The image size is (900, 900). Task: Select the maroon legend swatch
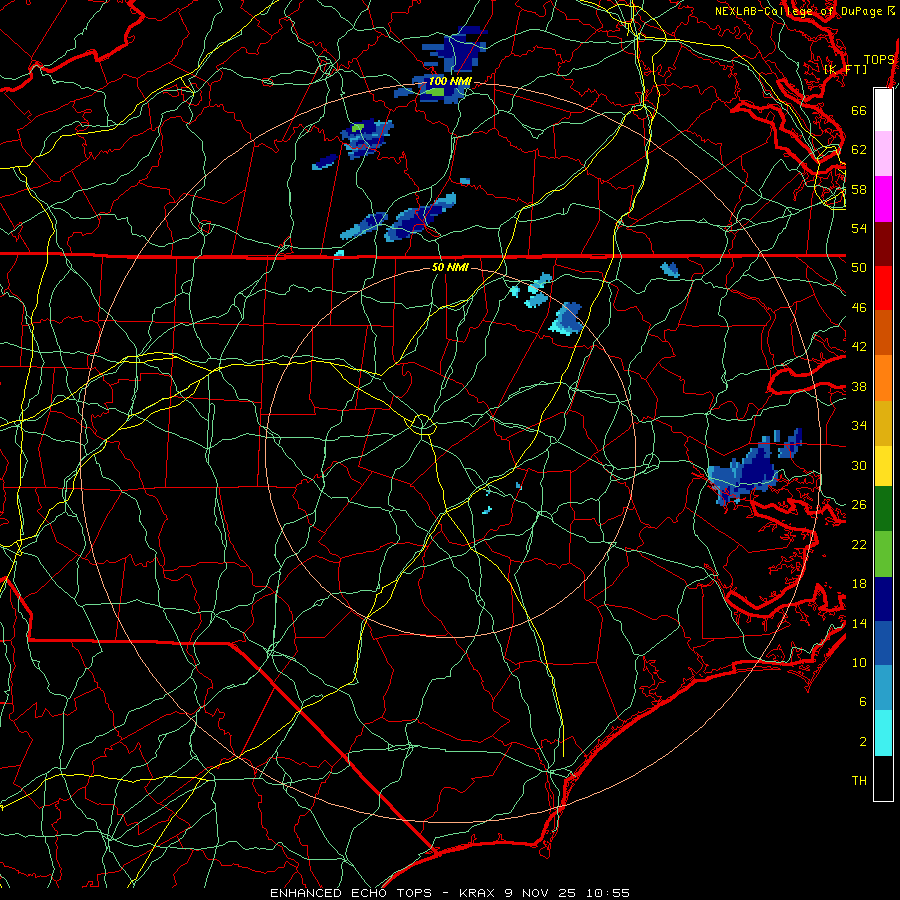pyautogui.click(x=883, y=244)
